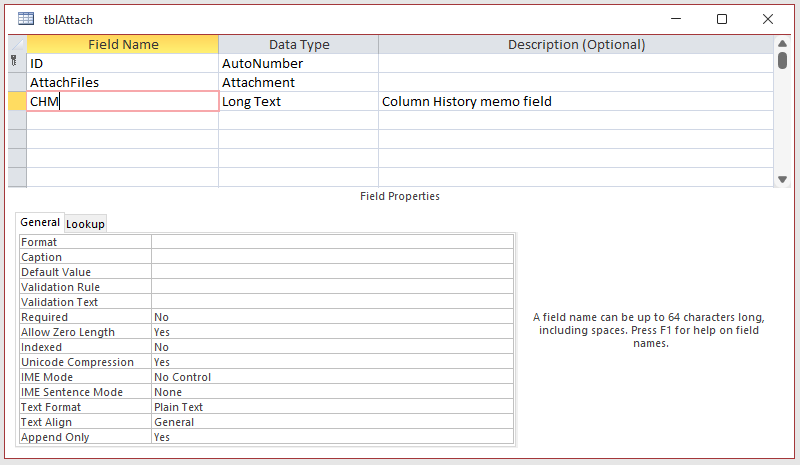
Task: Open the AutoNumber data type cell
Action: point(298,63)
